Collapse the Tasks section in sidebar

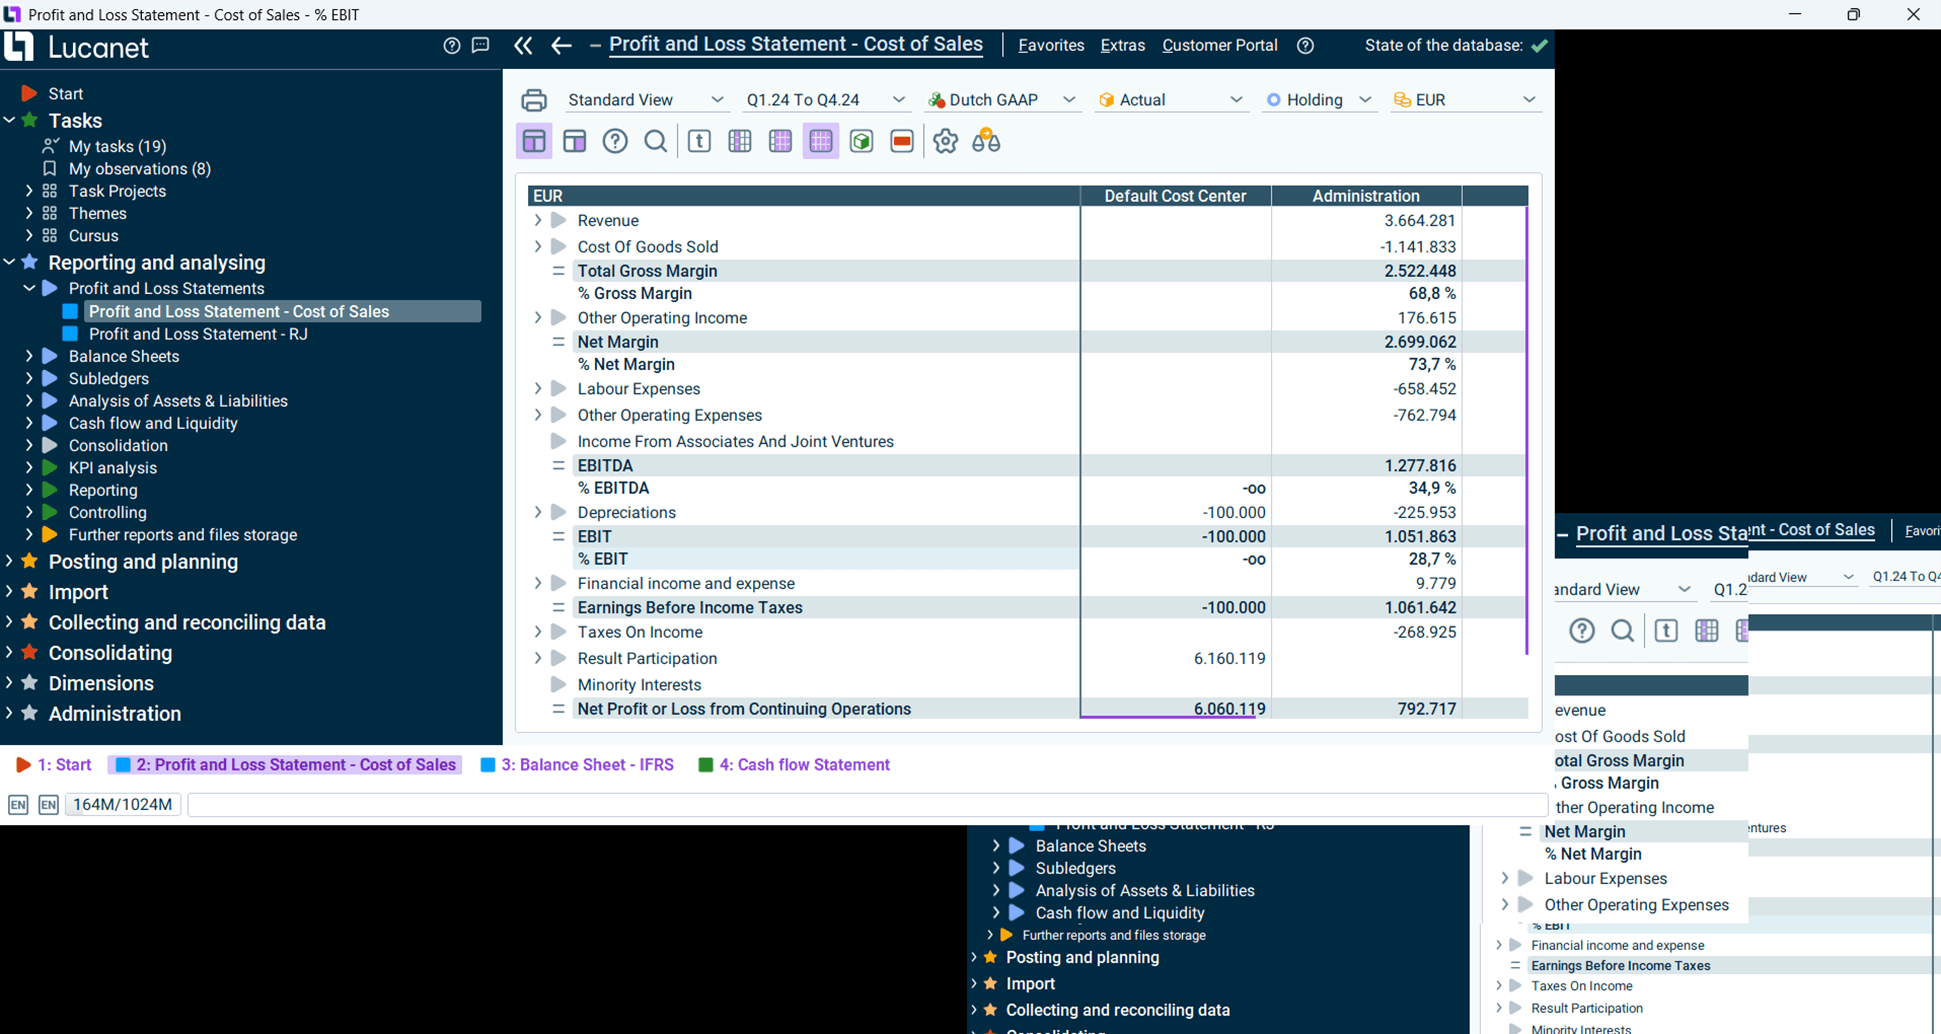click(9, 120)
